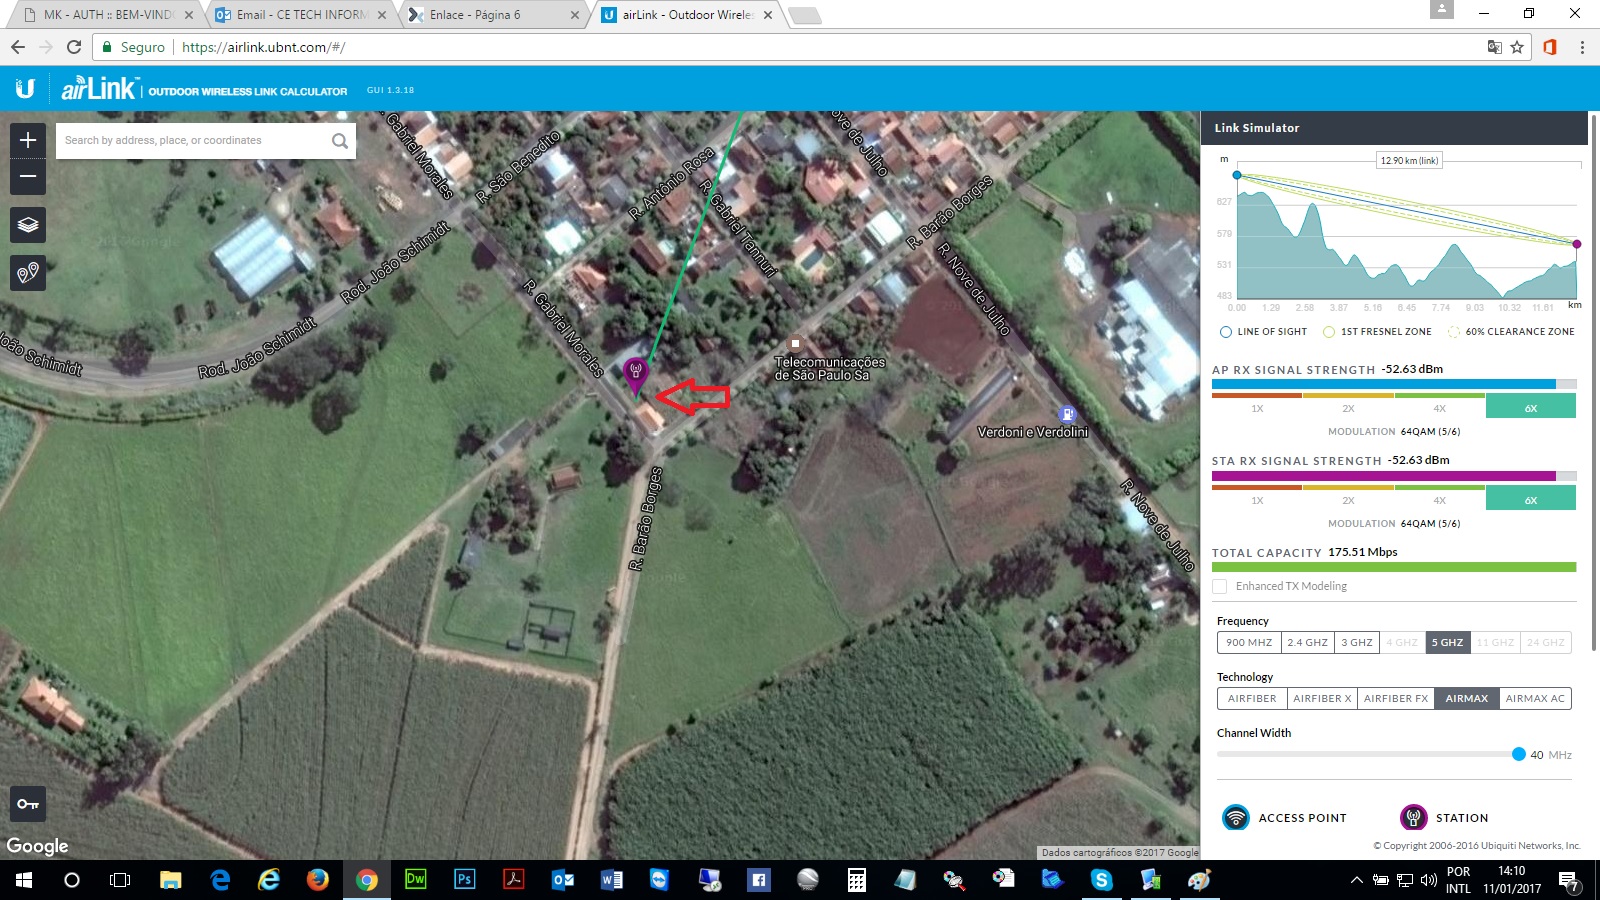Viewport: 1600px width, 900px height.
Task: Open Task View on the taskbar
Action: (x=120, y=880)
